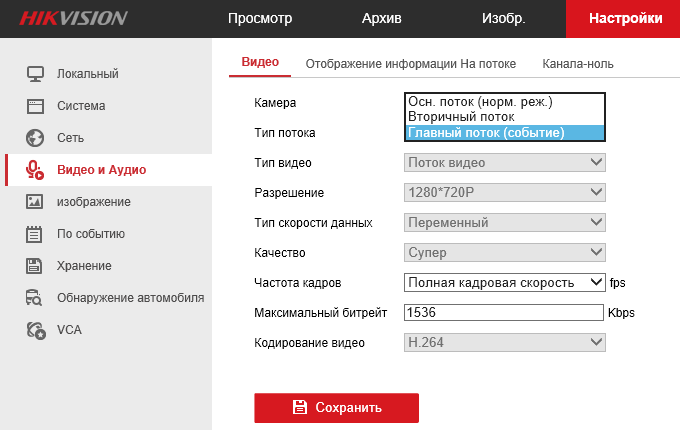The height and width of the screenshot is (430, 680).
Task: Switch to the 'Канала-ноль' tab
Action: coord(578,63)
